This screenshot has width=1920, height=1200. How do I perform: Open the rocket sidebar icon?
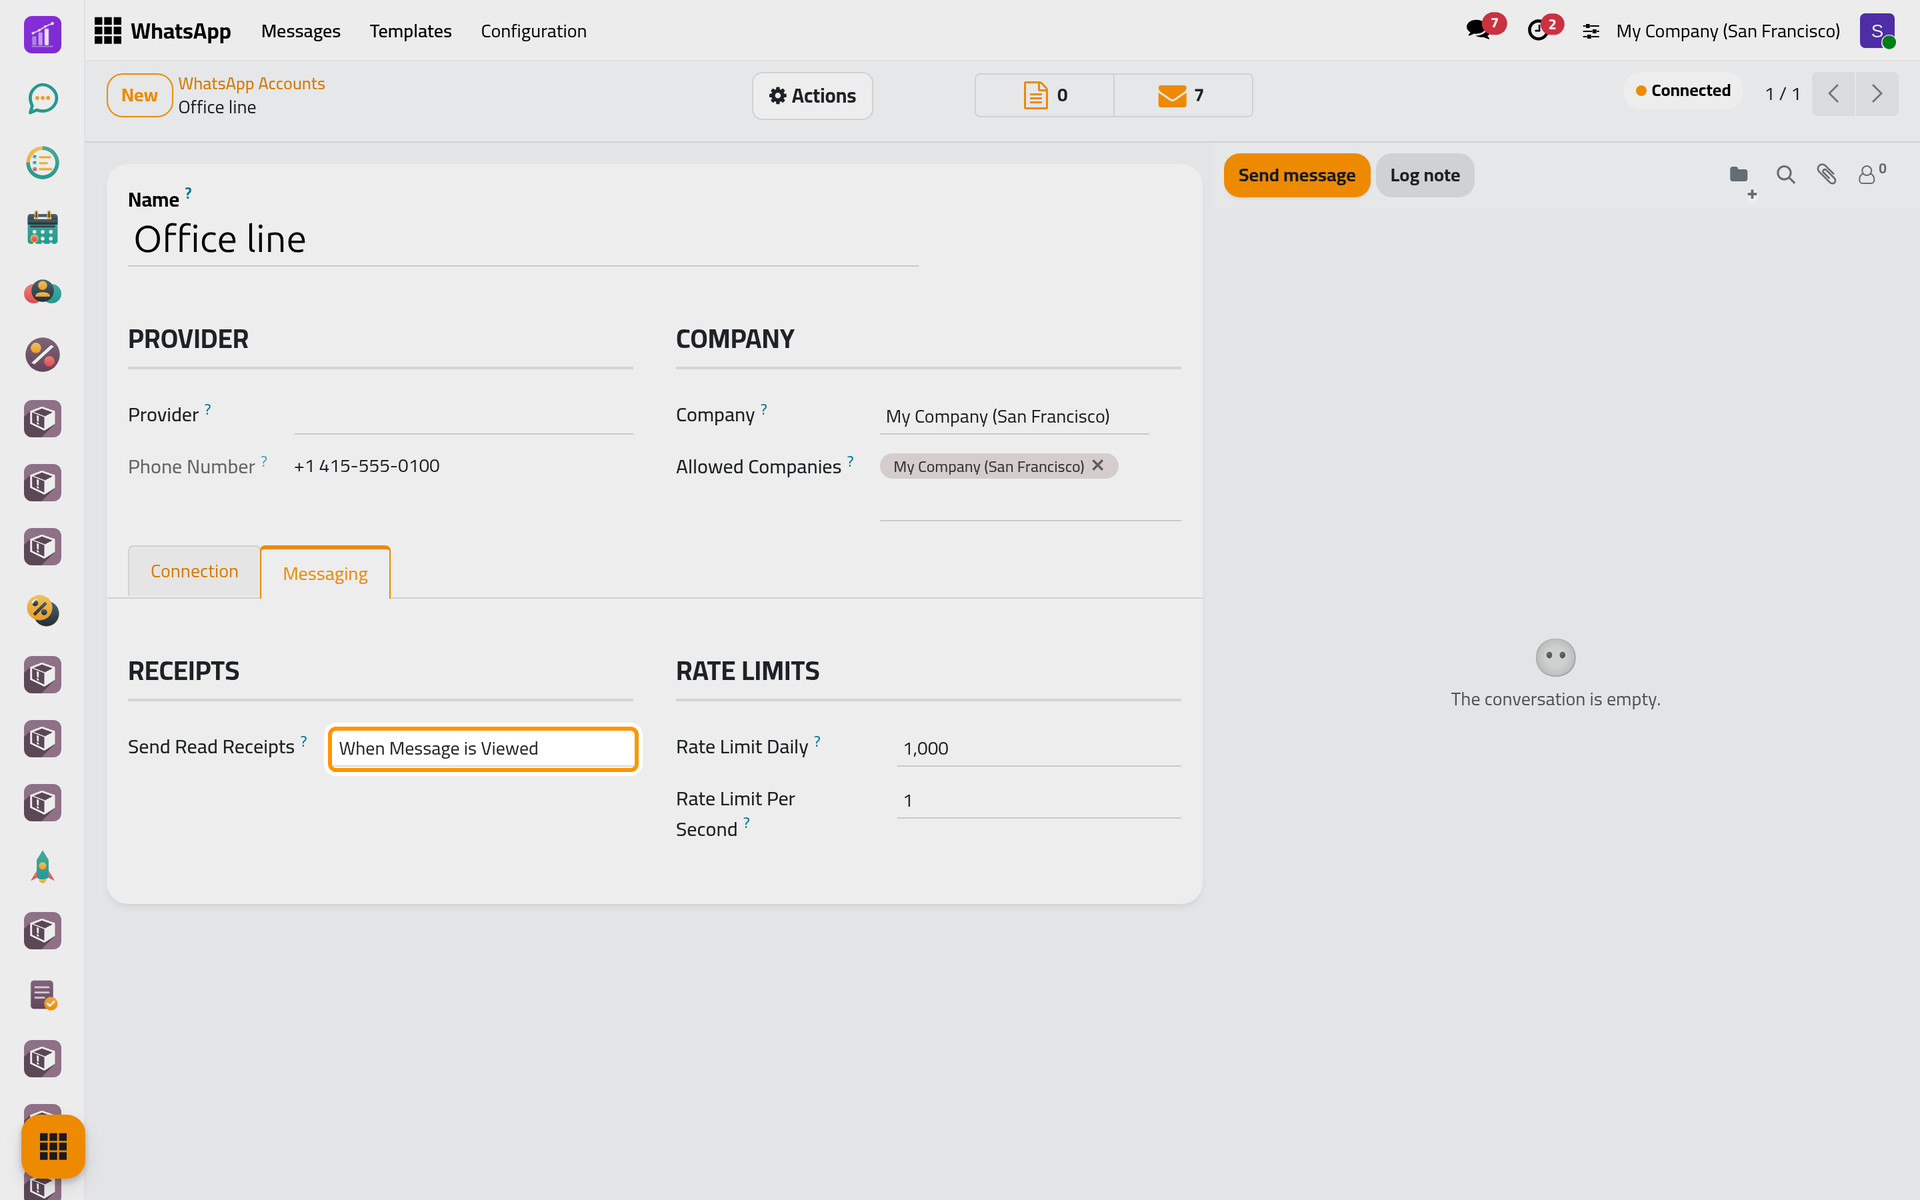(x=42, y=867)
